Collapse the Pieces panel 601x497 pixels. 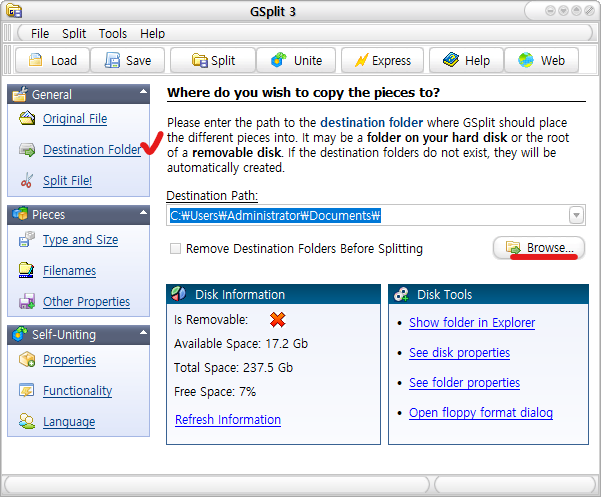point(143,212)
